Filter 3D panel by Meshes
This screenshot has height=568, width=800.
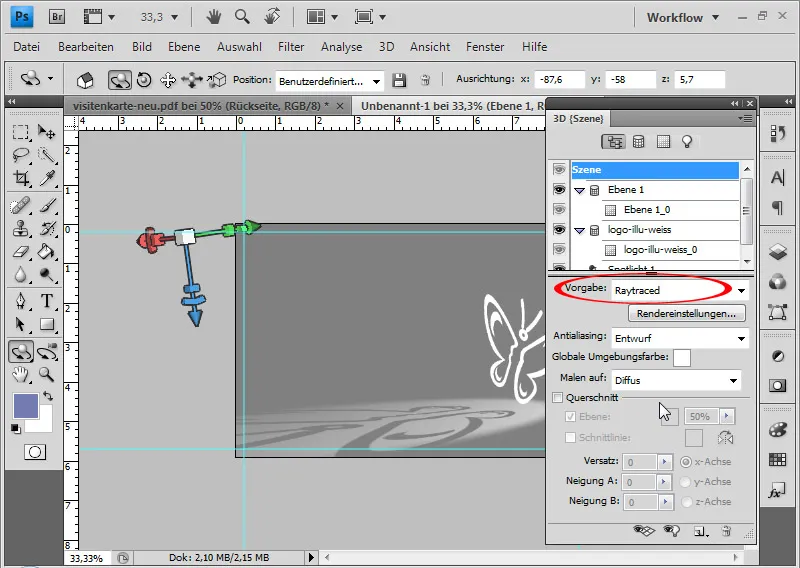pyautogui.click(x=638, y=141)
